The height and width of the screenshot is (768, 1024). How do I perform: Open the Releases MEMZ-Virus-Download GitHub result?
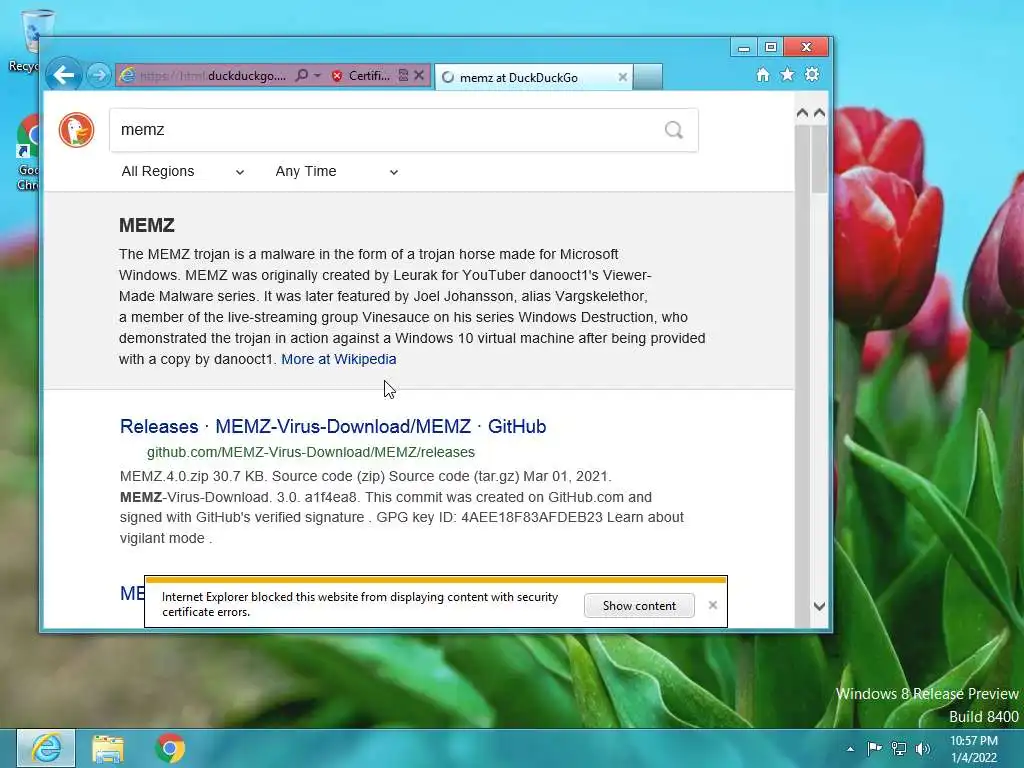click(x=333, y=426)
